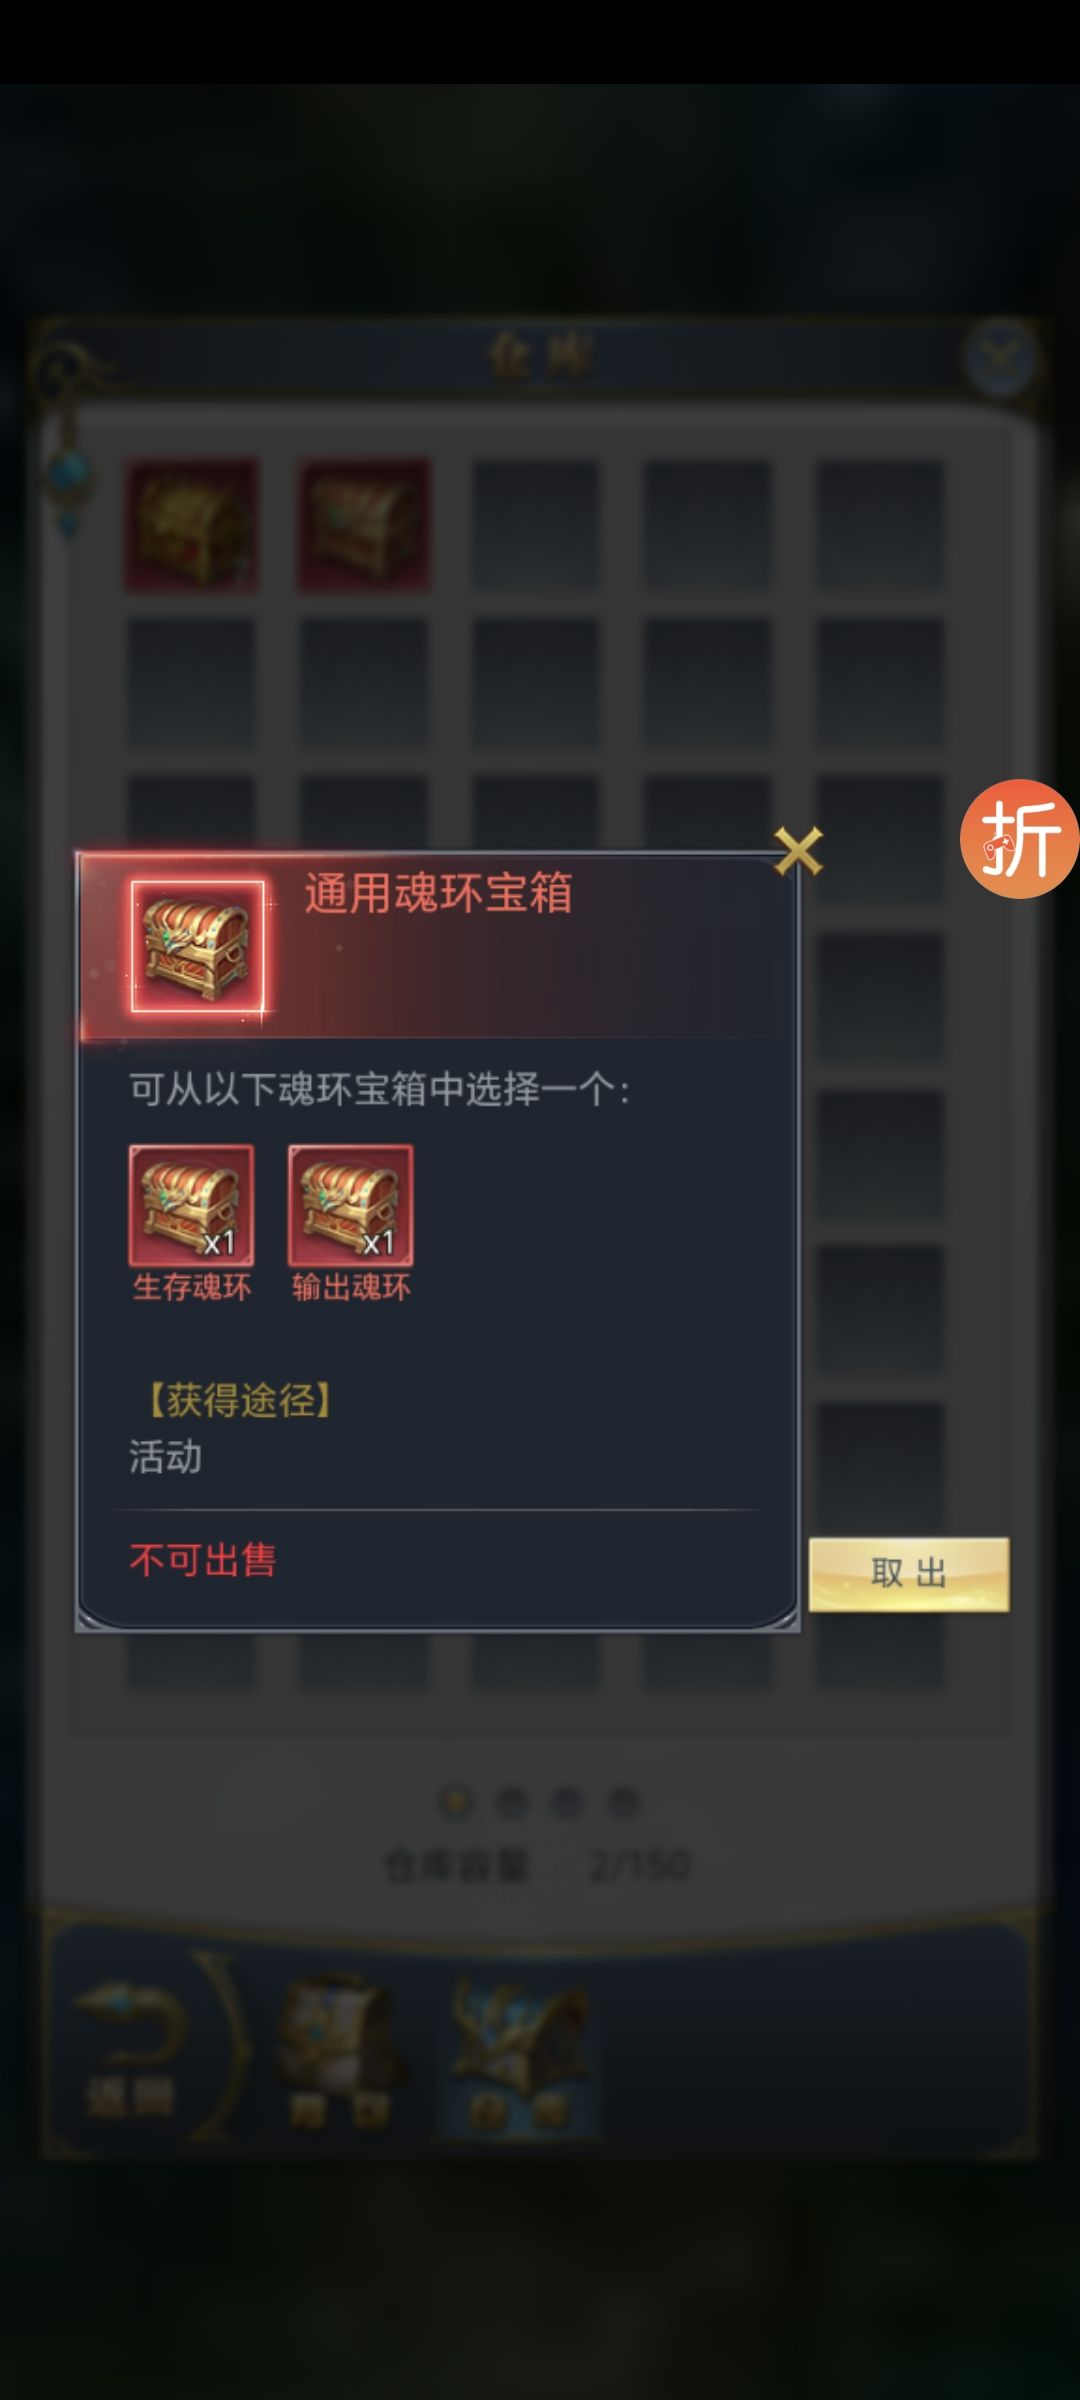Go to the second warehouse page dot
This screenshot has height=2400, width=1080.
[512, 1803]
